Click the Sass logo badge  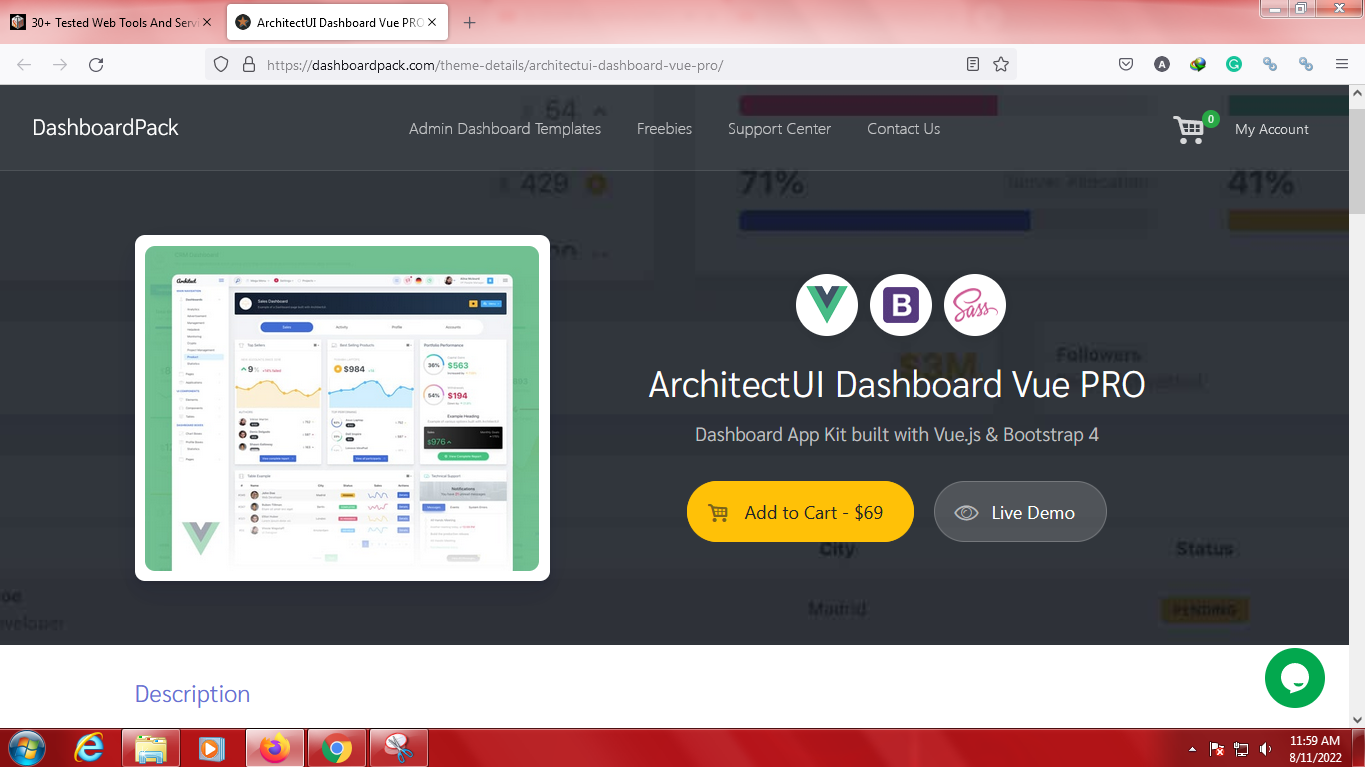[x=975, y=305]
